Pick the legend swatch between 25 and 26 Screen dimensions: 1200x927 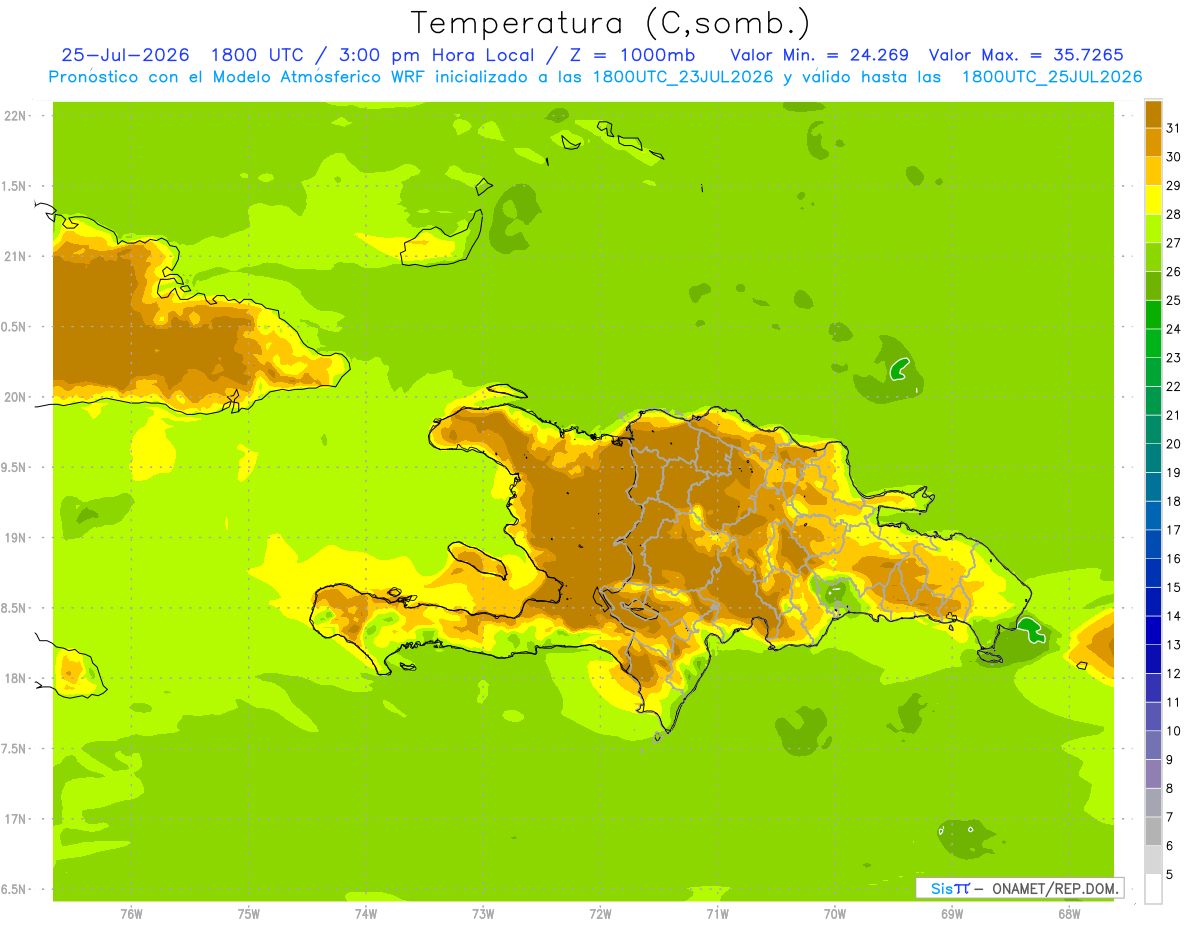pyautogui.click(x=1153, y=286)
